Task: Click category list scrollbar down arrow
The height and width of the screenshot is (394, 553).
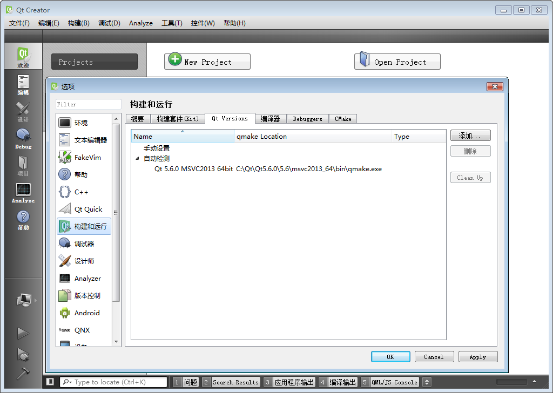Action: coord(116,341)
